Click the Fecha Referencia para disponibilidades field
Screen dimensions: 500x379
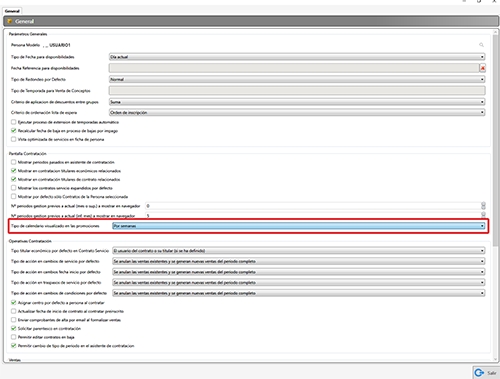point(294,68)
